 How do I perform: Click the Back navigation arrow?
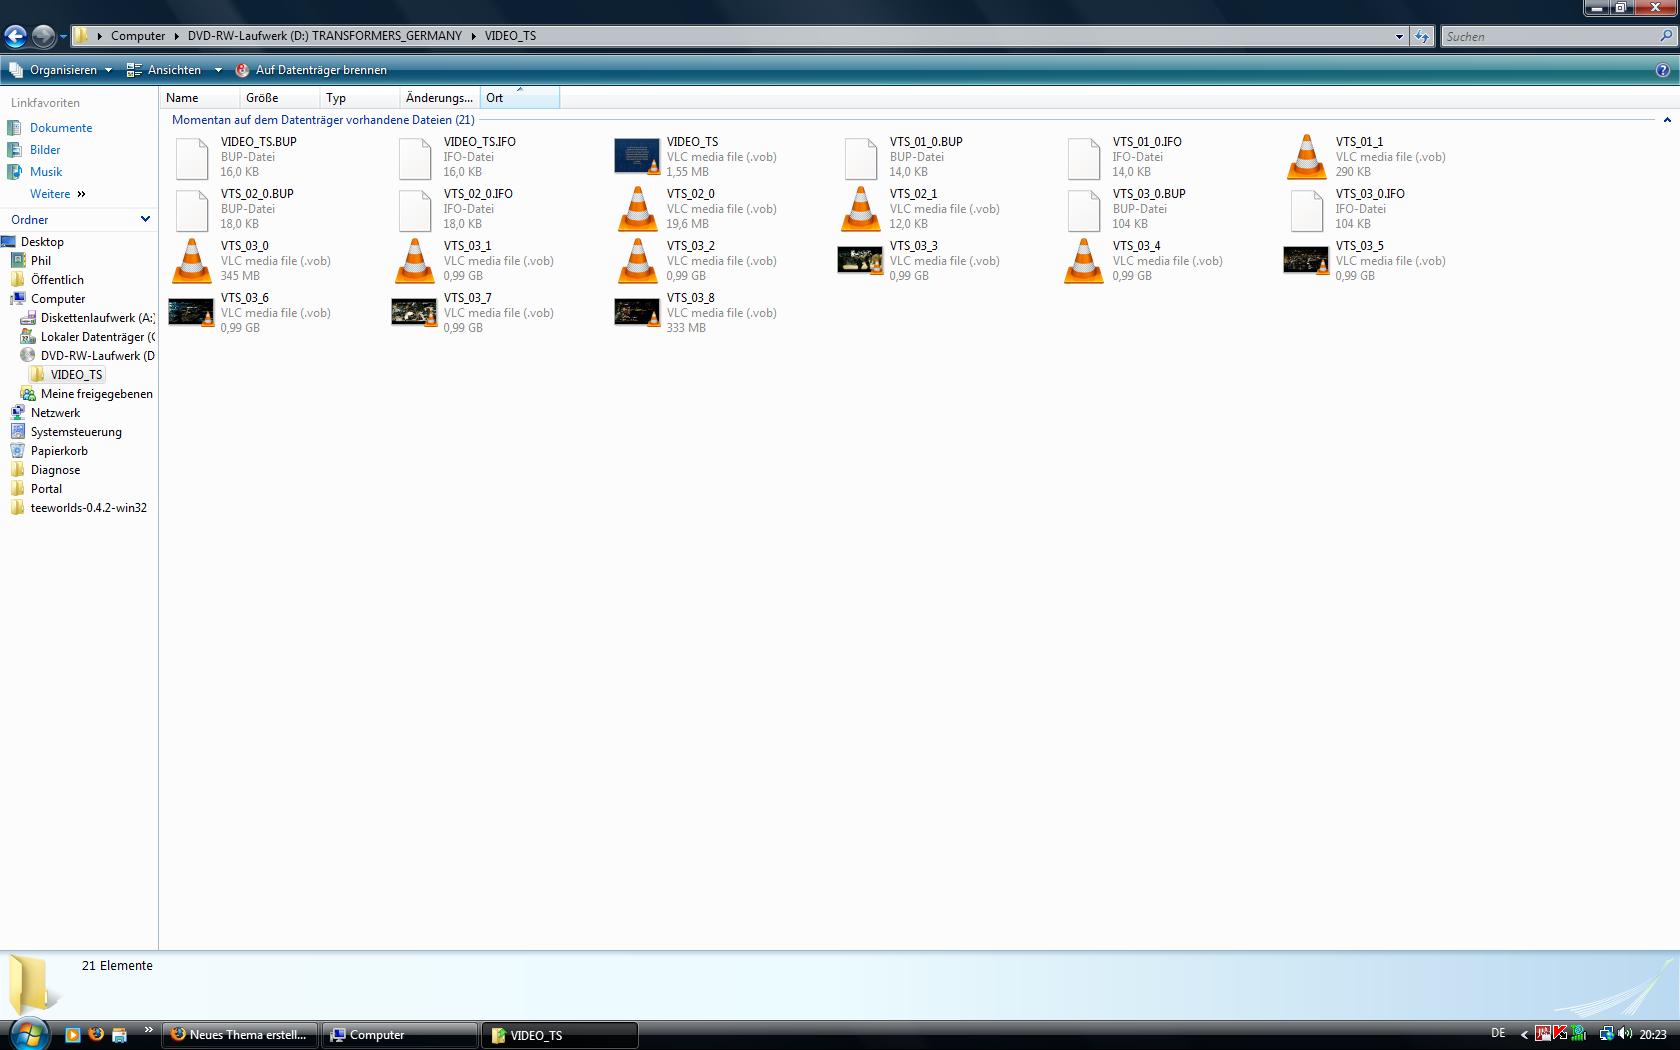click(x=15, y=37)
